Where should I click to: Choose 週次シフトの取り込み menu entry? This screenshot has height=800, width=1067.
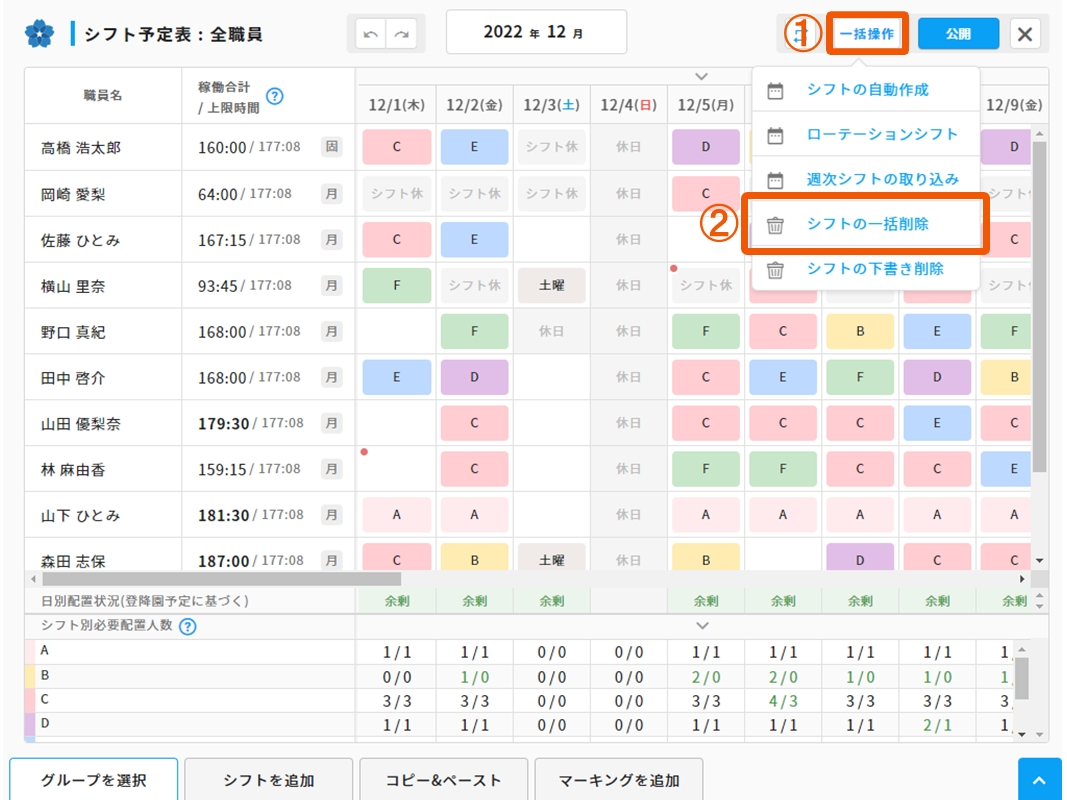[882, 180]
